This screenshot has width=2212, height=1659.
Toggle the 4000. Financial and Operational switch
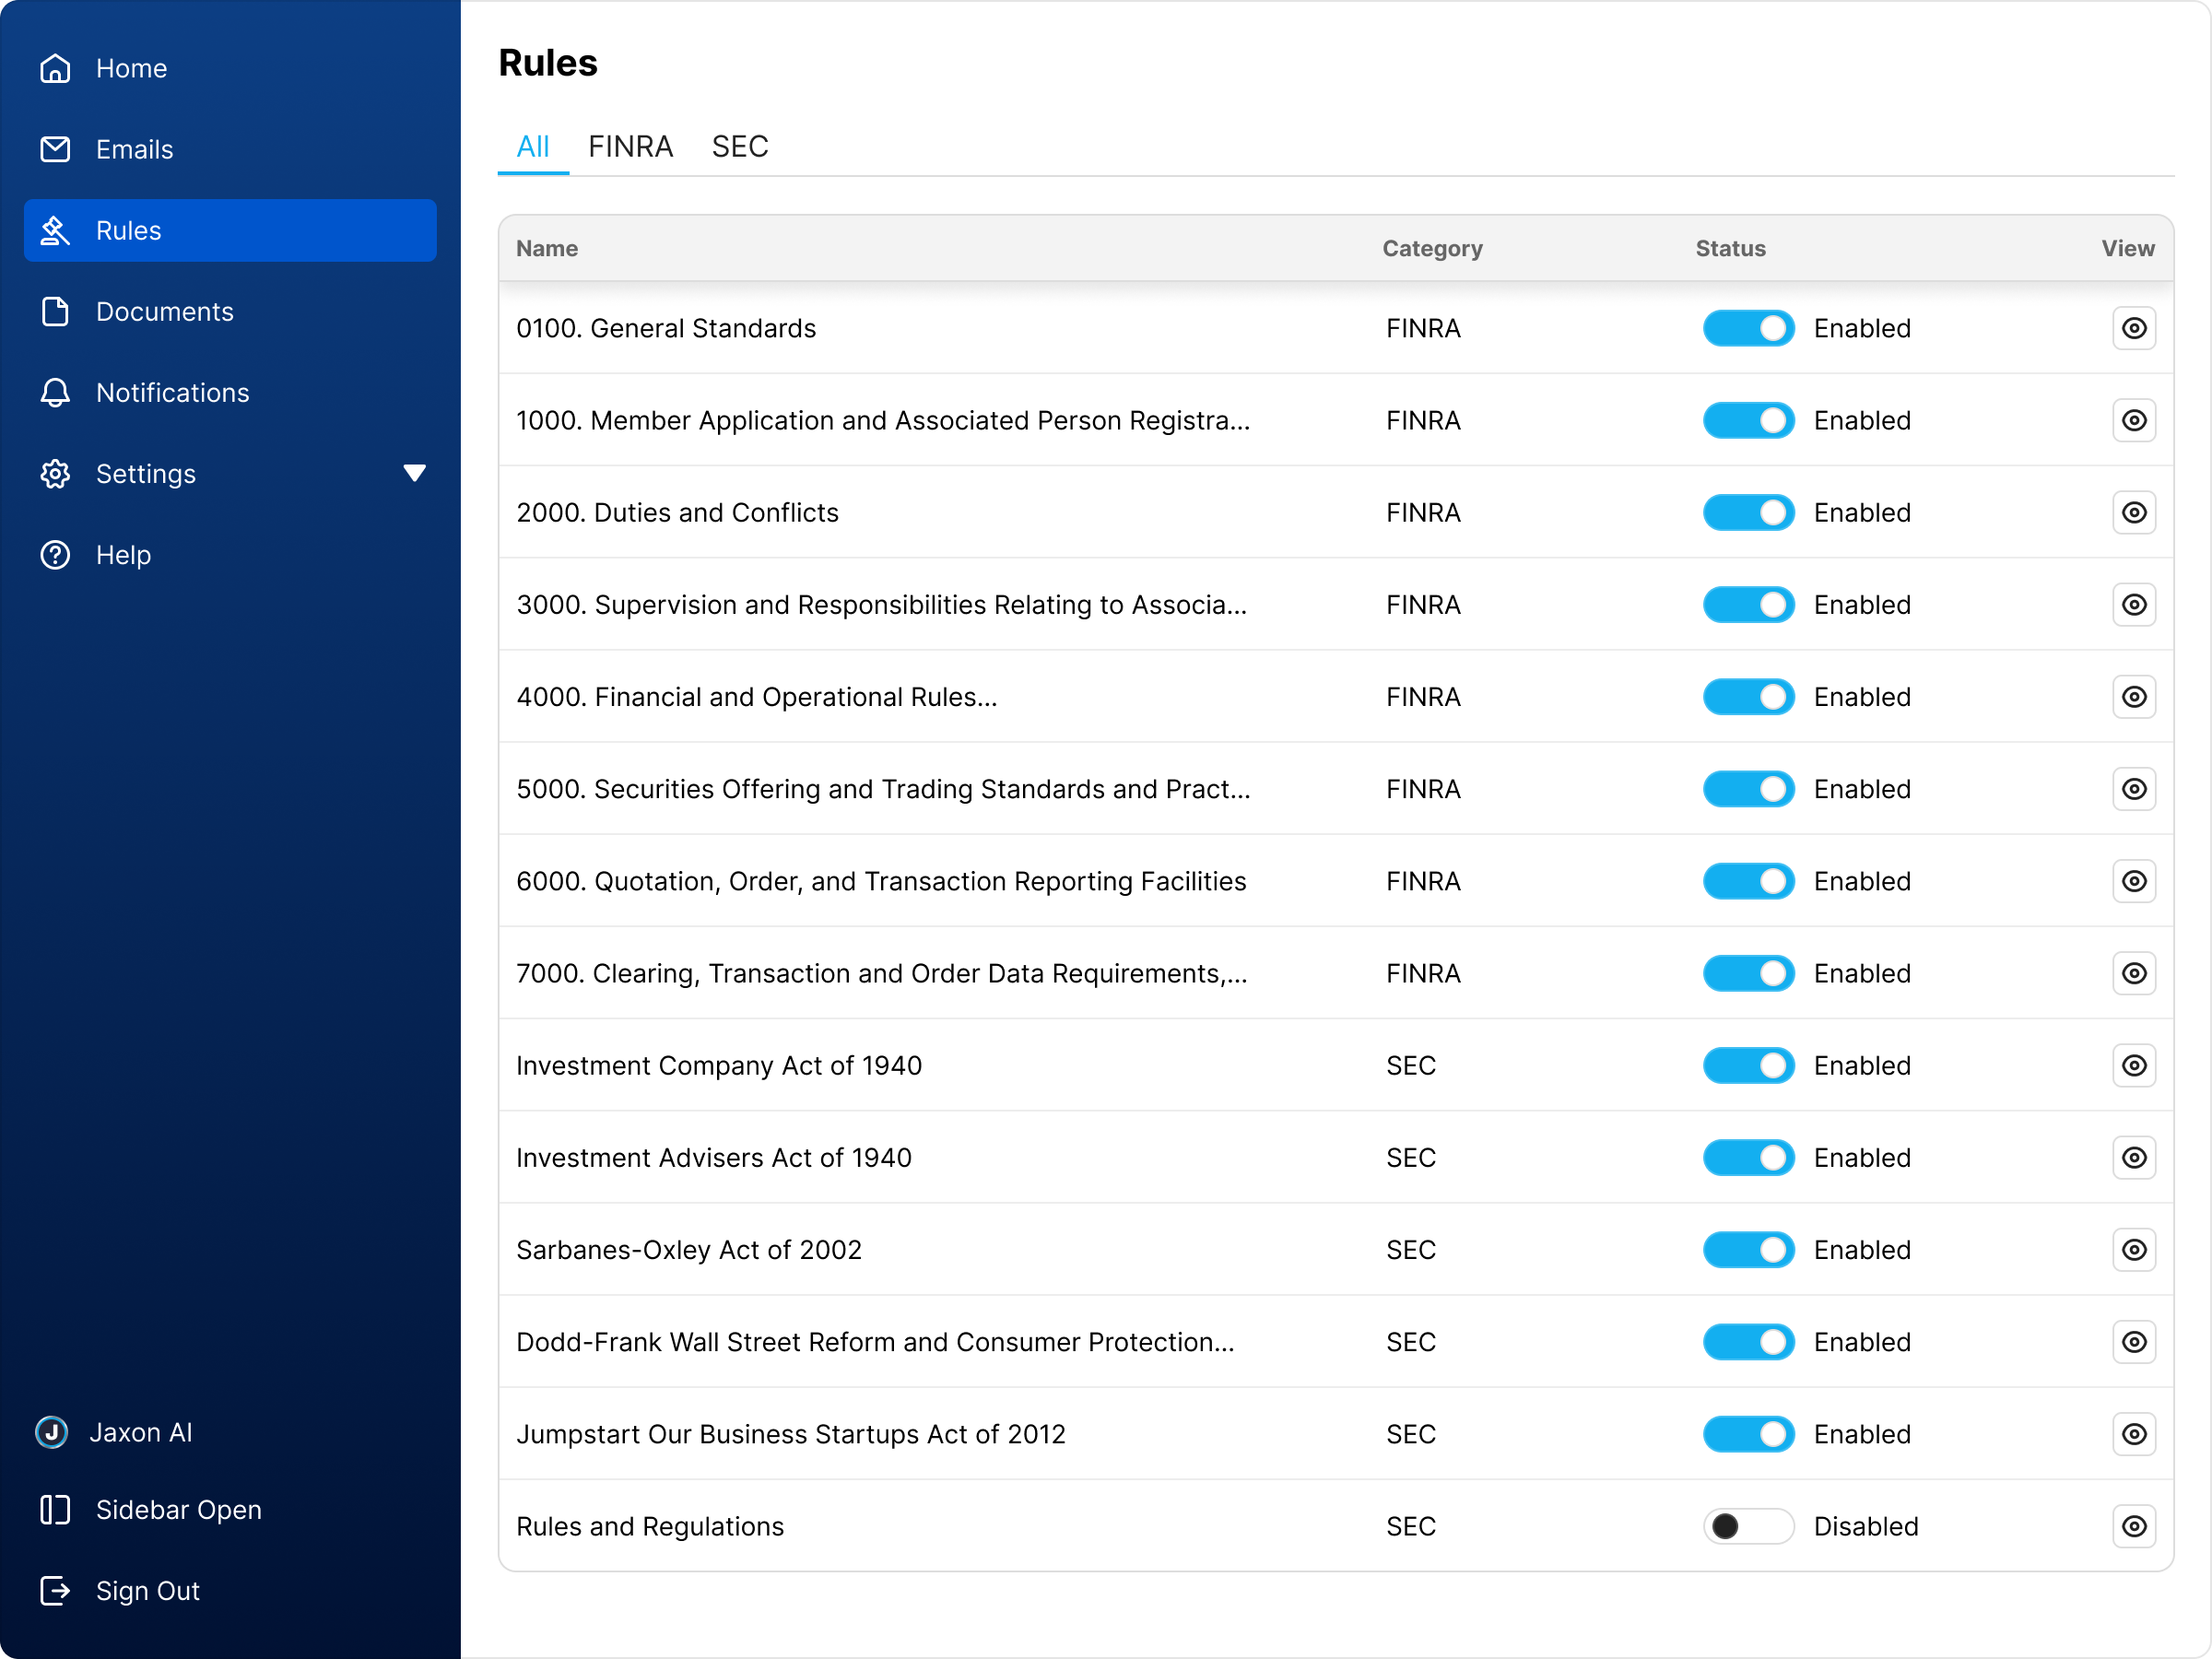click(x=1749, y=696)
